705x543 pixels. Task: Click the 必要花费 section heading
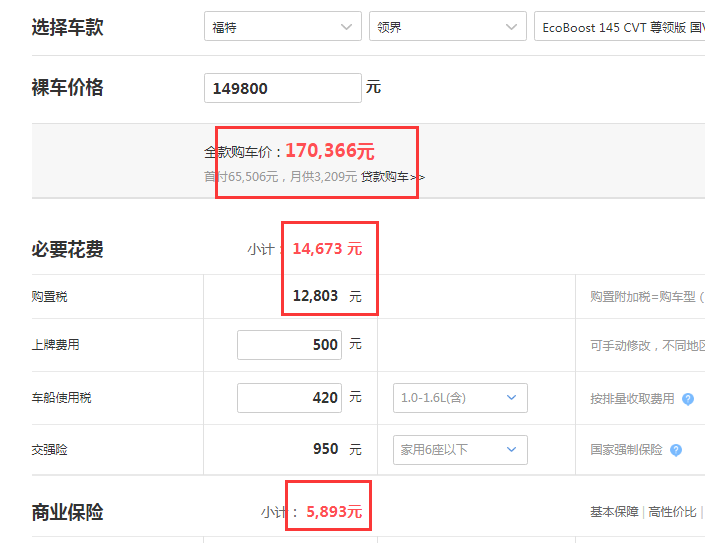(67, 249)
